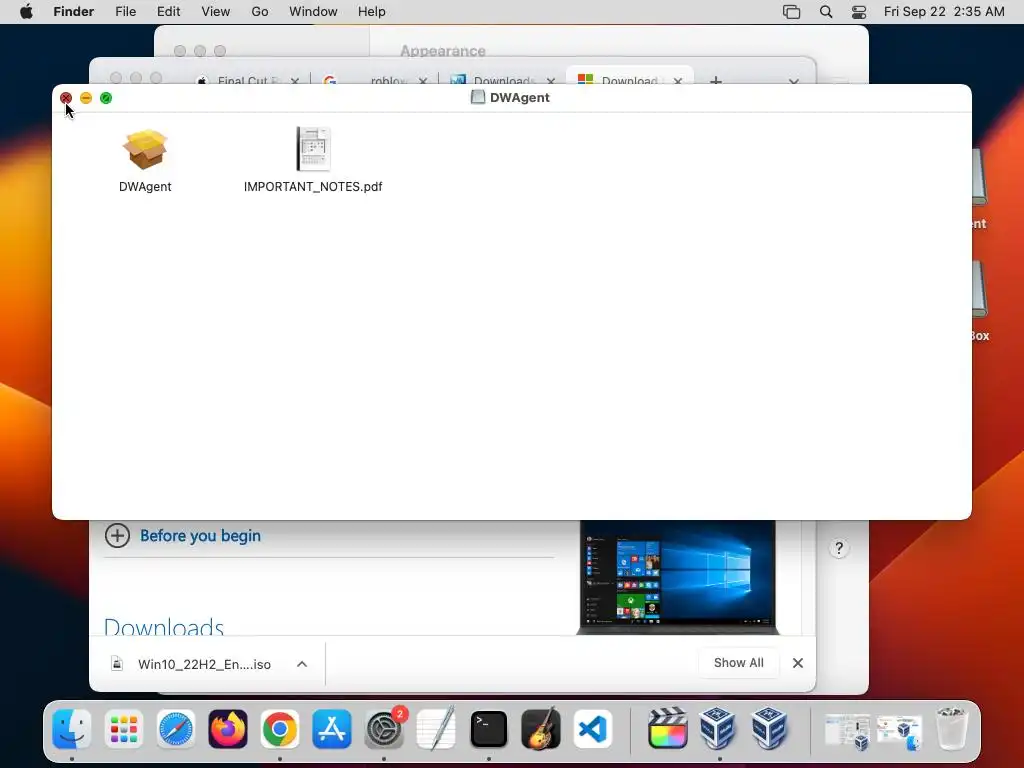This screenshot has width=1024, height=768.
Task: Open the Edit menu
Action: click(x=168, y=12)
